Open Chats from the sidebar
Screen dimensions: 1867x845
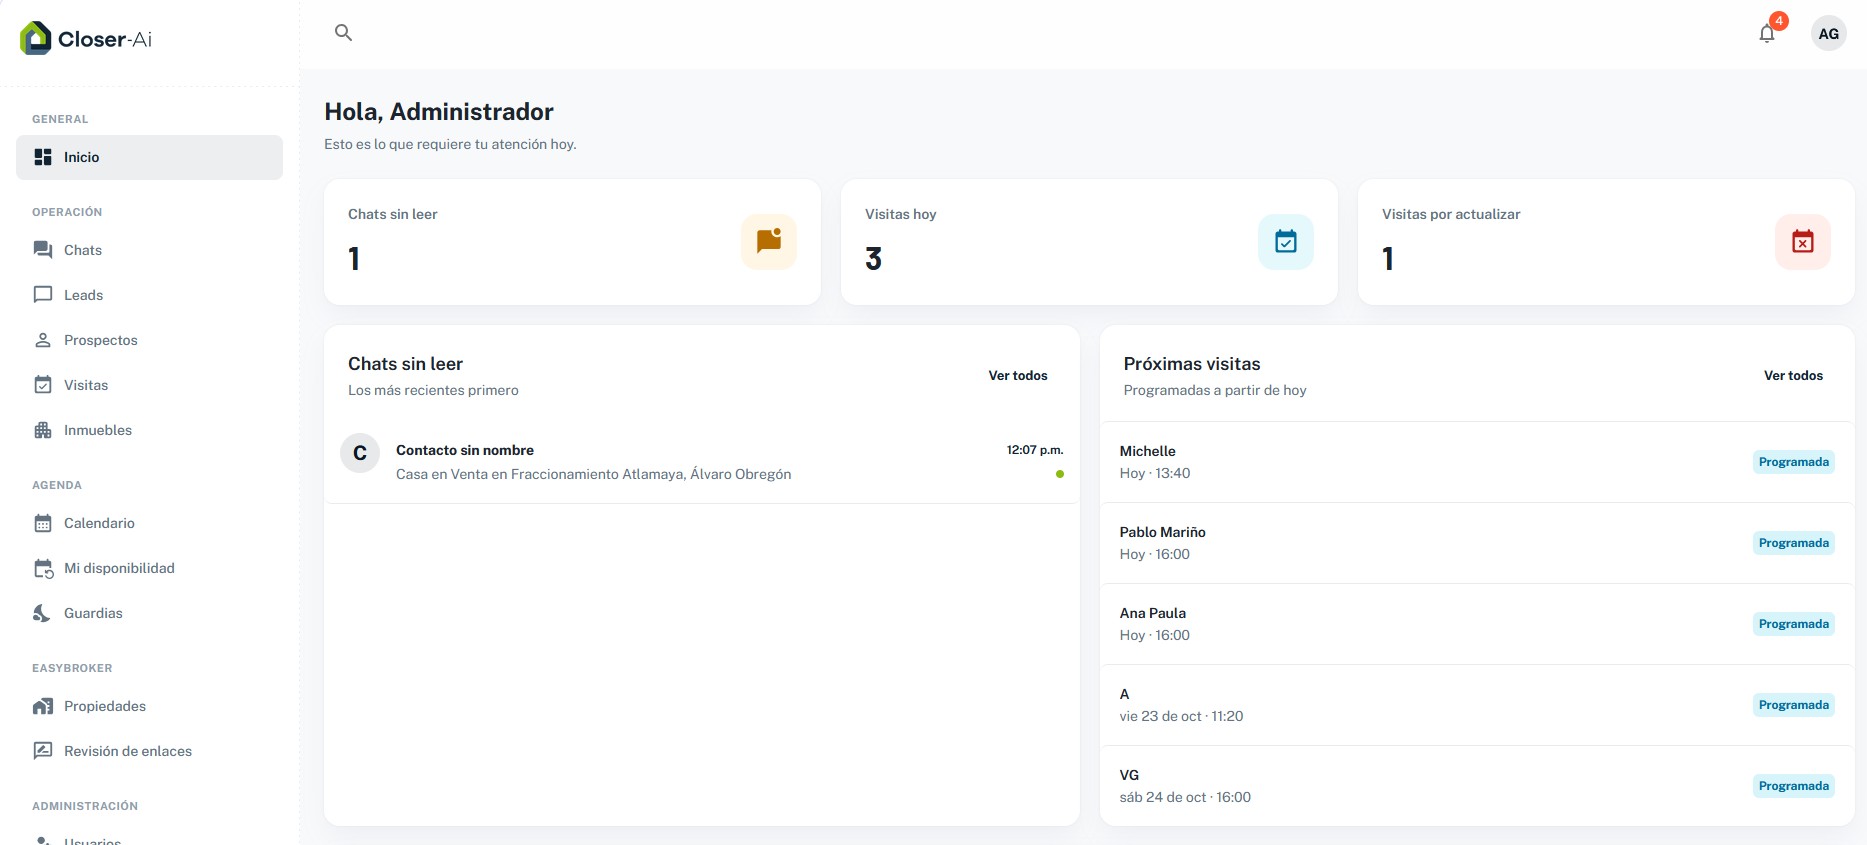(x=149, y=250)
